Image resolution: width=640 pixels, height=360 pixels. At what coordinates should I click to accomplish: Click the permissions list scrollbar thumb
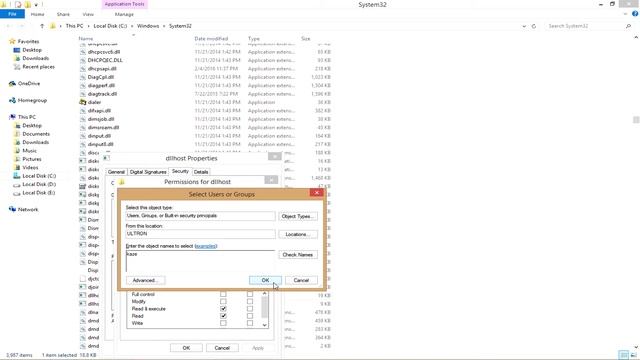pyautogui.click(x=264, y=307)
